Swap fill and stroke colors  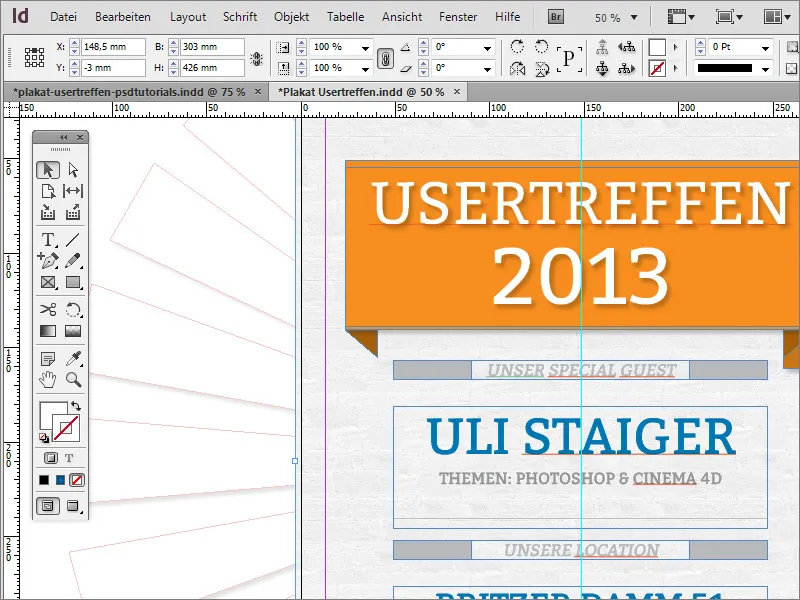click(76, 406)
